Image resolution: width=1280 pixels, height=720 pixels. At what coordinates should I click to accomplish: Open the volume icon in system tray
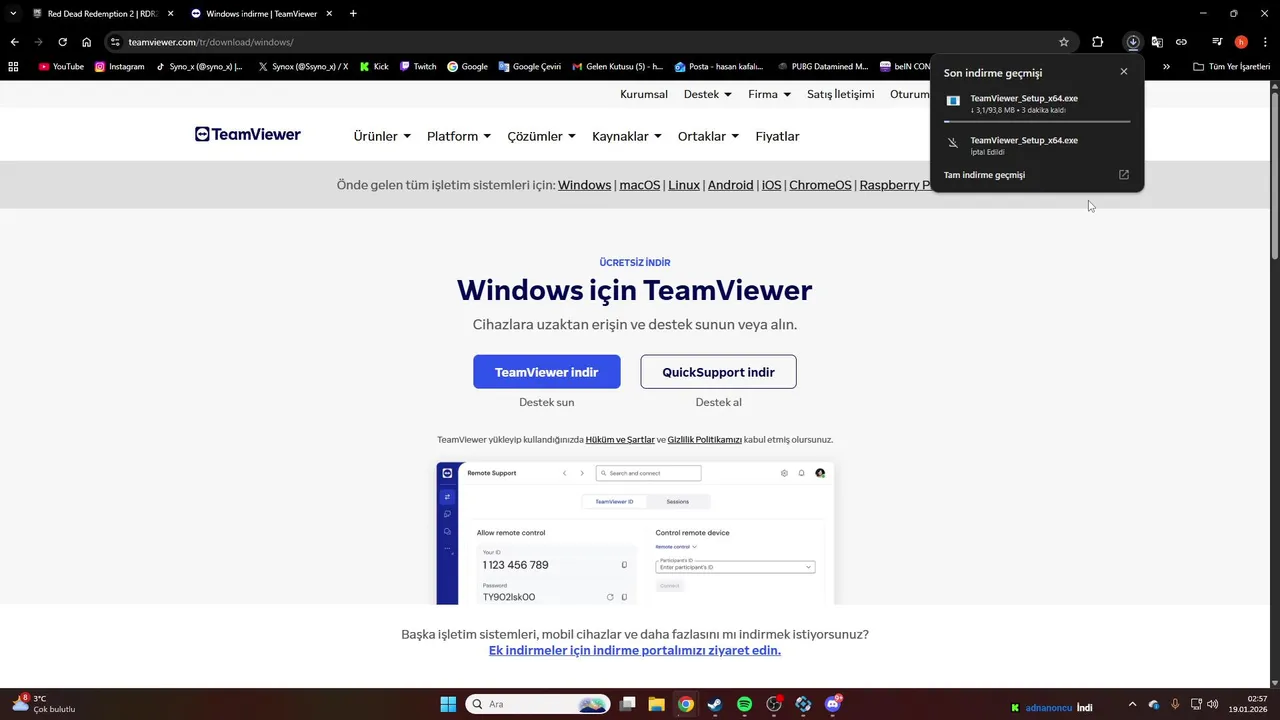(x=1213, y=704)
